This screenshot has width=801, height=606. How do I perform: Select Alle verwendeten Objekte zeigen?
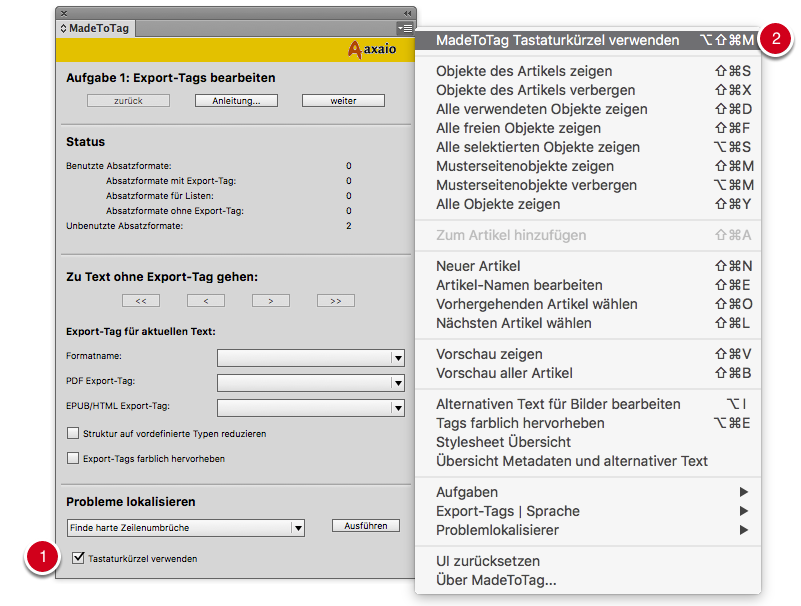click(587, 109)
